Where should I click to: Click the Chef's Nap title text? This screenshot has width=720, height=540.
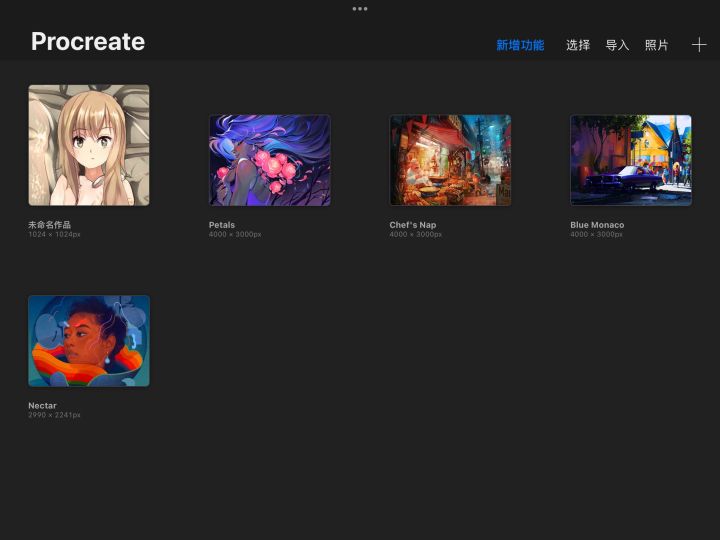413,225
